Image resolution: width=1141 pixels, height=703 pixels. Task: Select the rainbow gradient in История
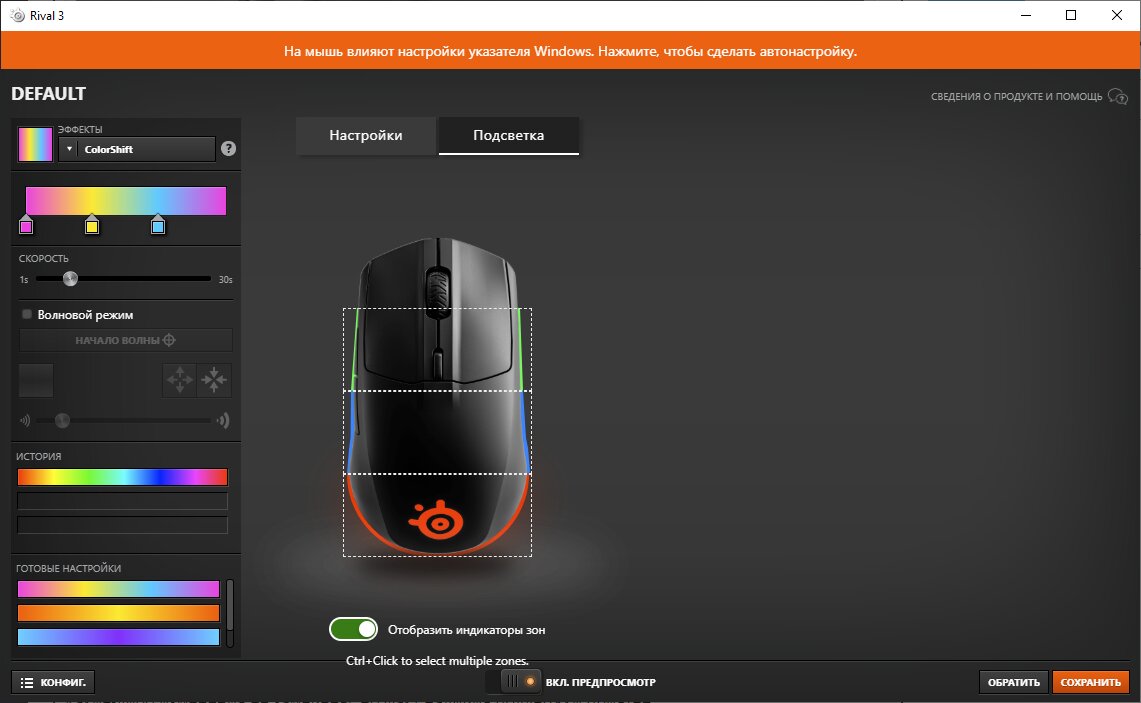tap(122, 477)
